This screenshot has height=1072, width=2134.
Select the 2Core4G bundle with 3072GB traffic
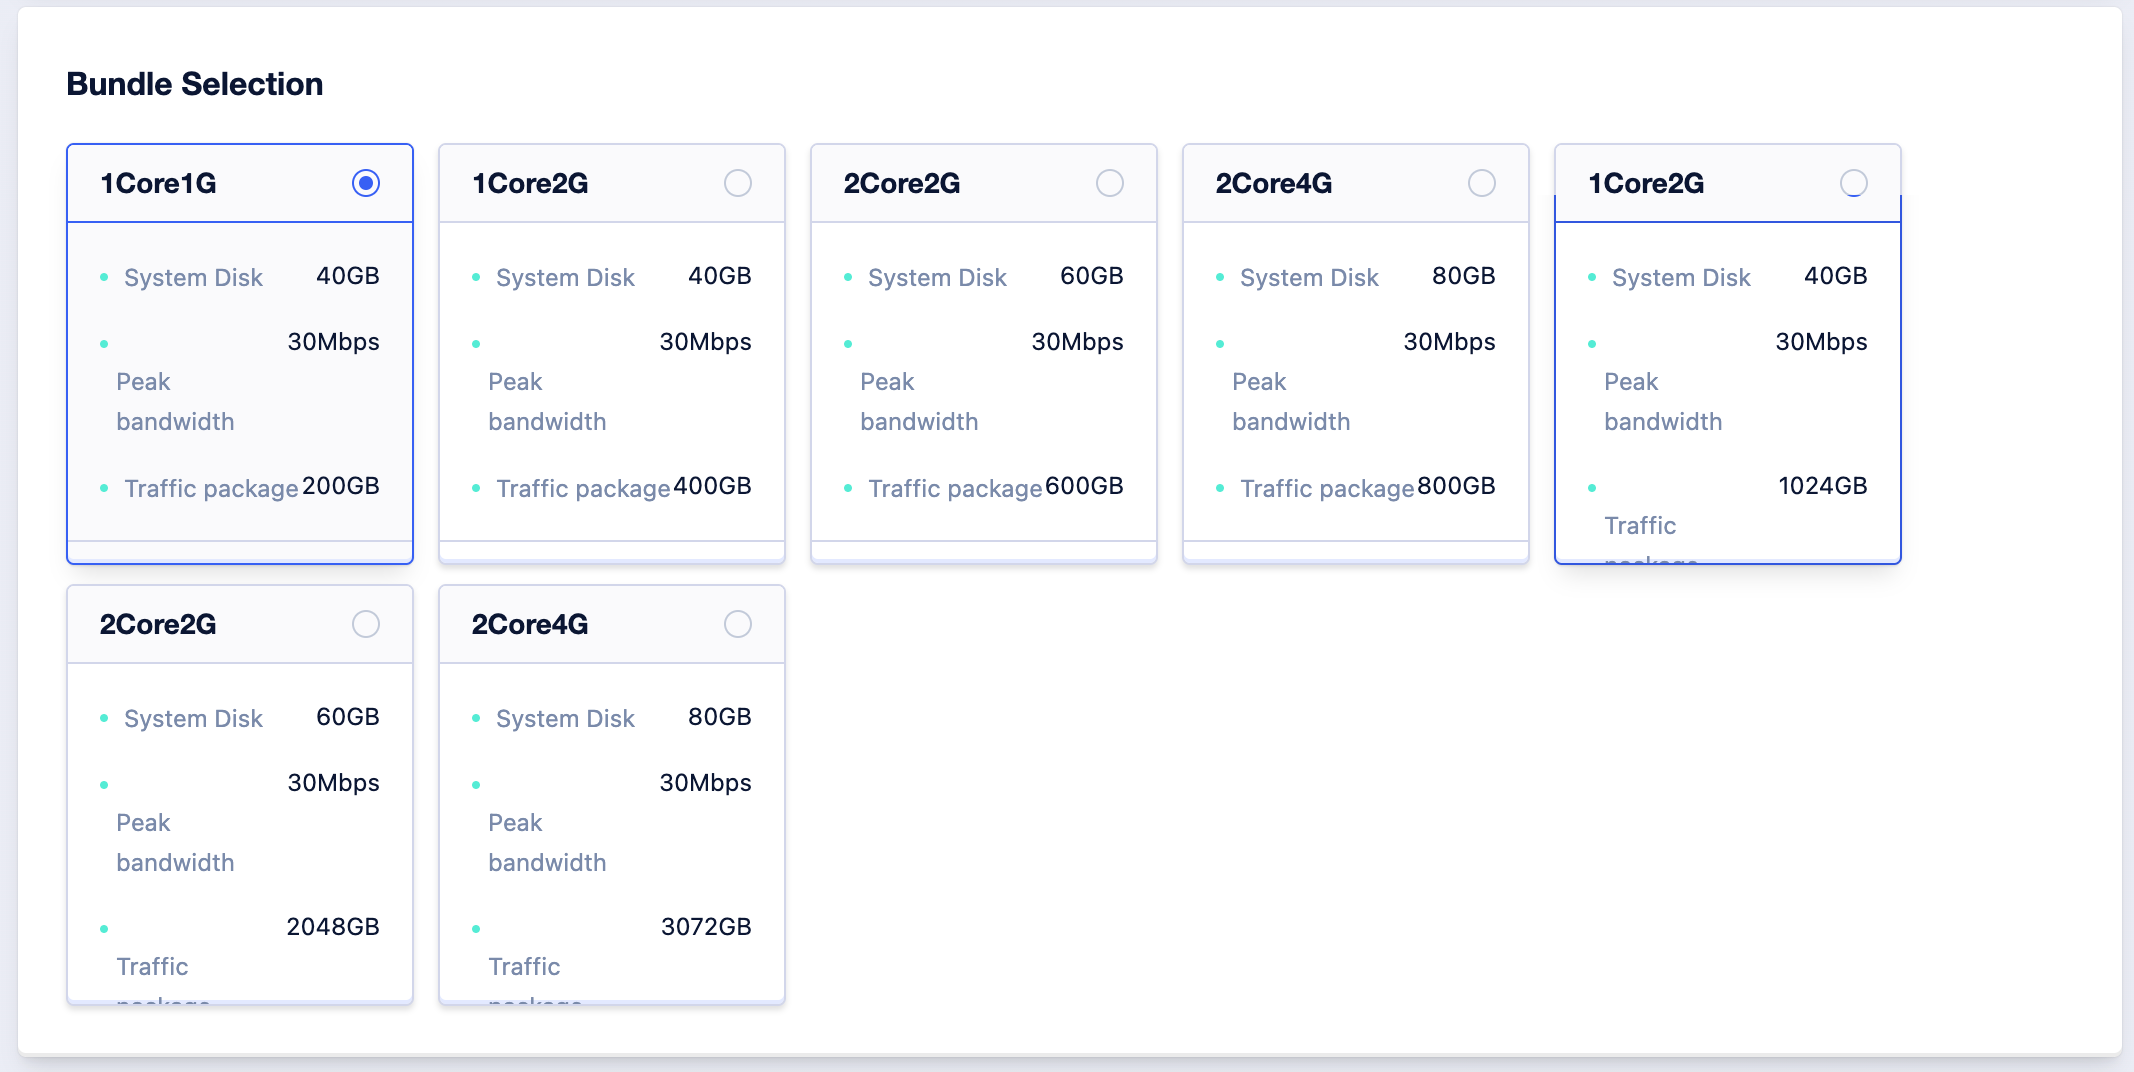coord(738,623)
